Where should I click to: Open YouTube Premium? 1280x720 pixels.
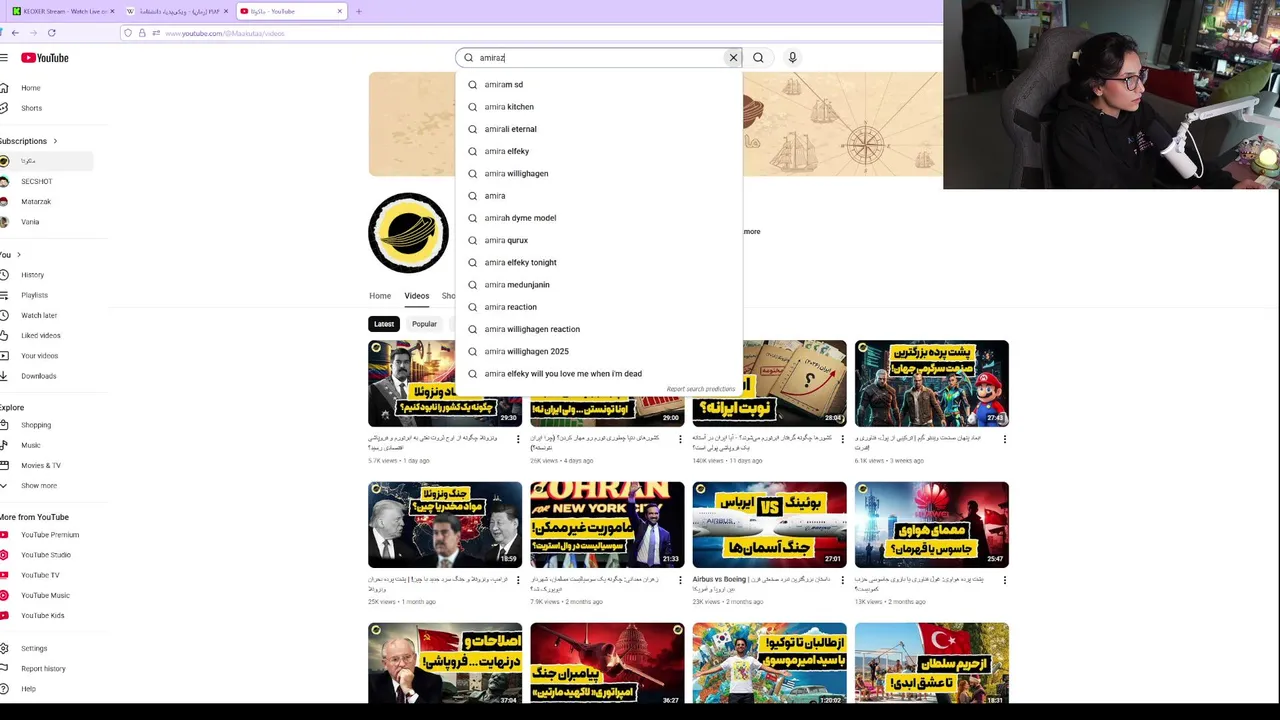pos(50,535)
